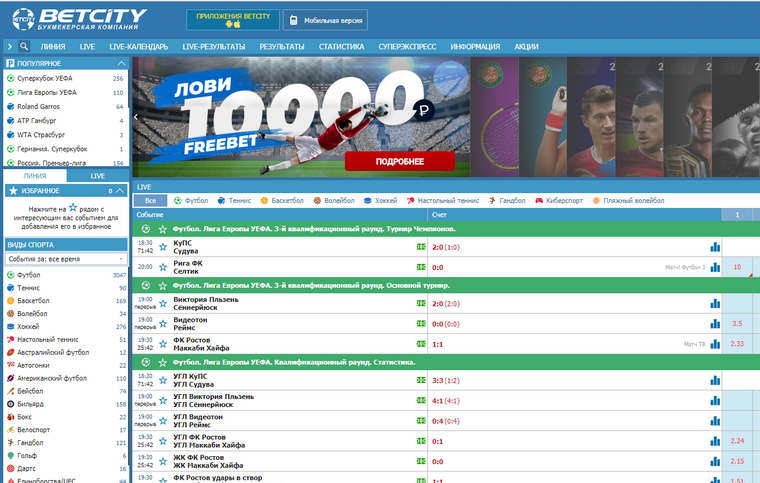Favorite the Турнир Чемпионов league header star
The height and width of the screenshot is (483, 760).
pos(163,229)
